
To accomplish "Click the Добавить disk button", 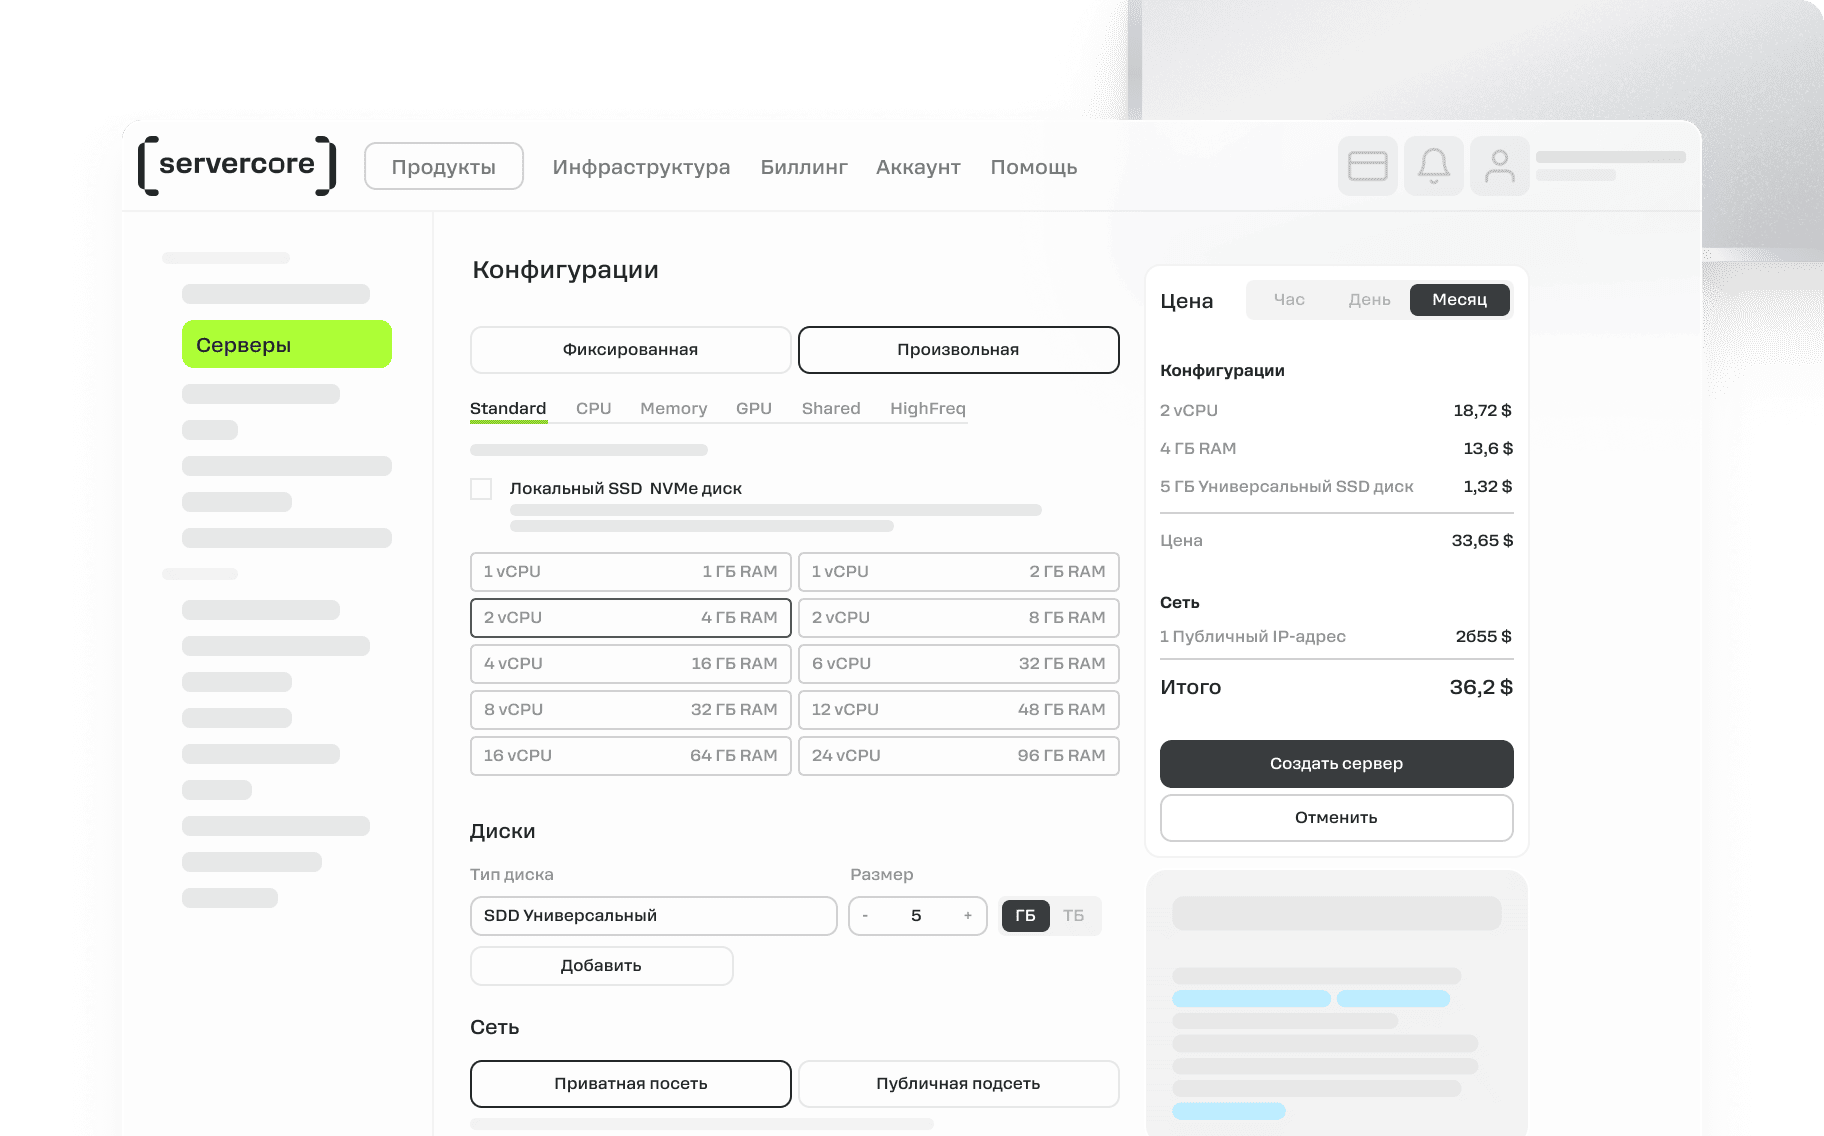I will (x=601, y=966).
